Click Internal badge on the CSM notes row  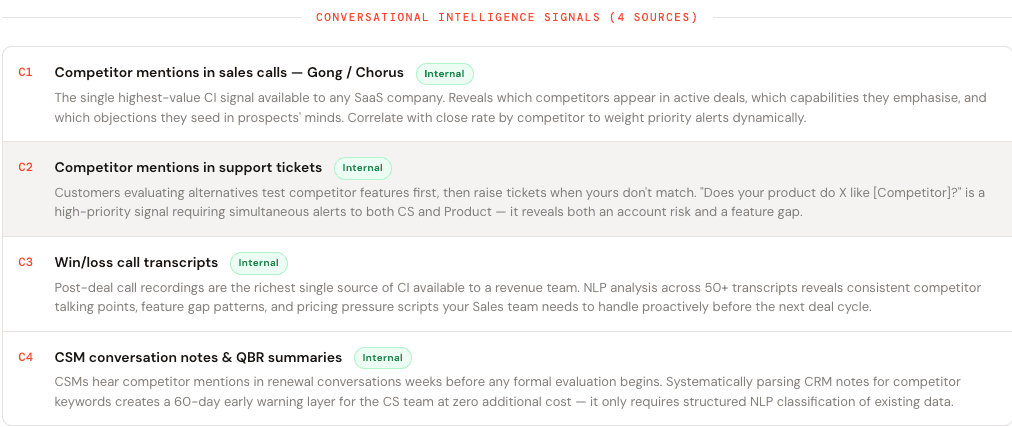tap(383, 358)
